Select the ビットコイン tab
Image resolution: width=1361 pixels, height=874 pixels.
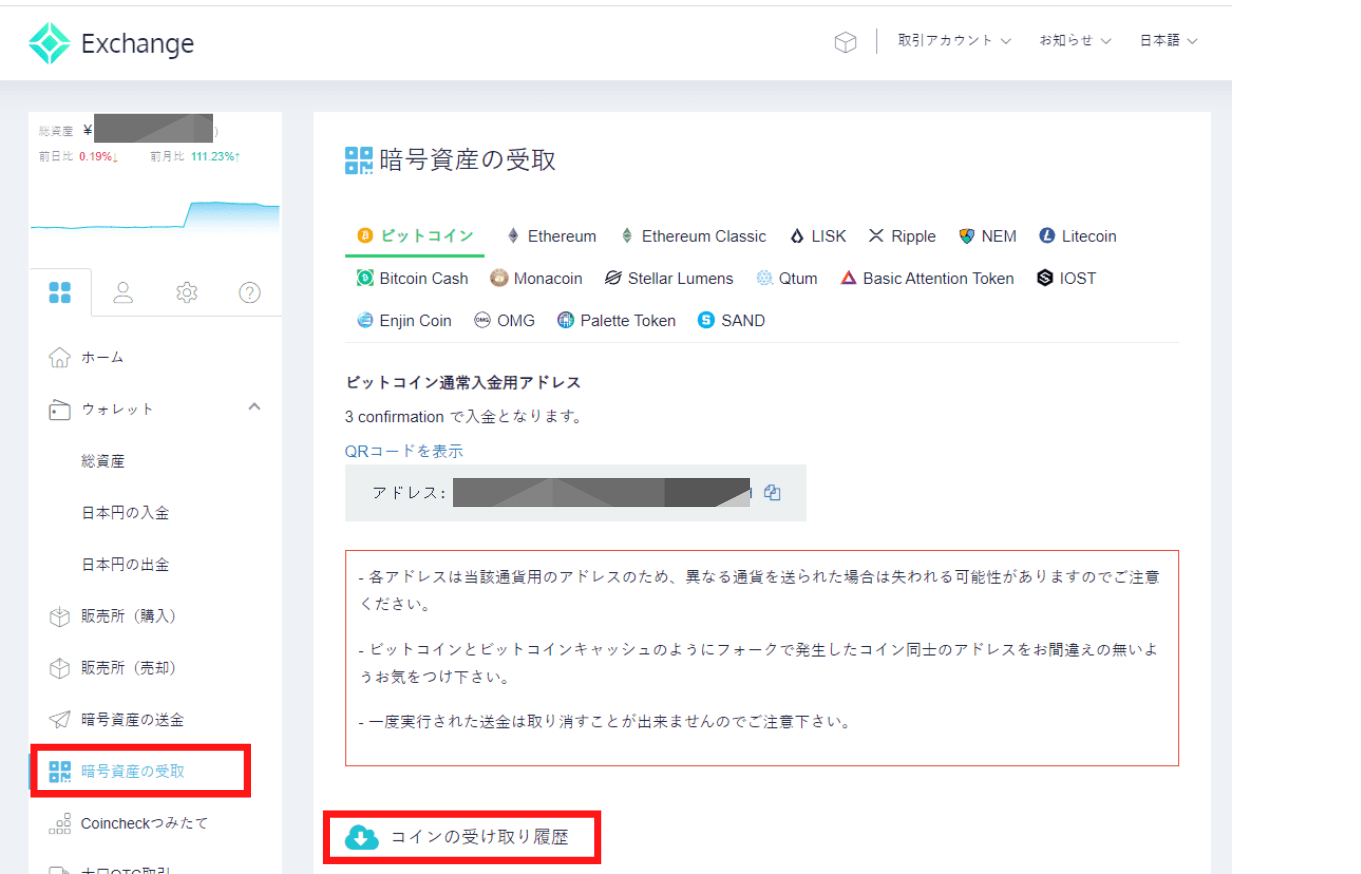click(415, 236)
